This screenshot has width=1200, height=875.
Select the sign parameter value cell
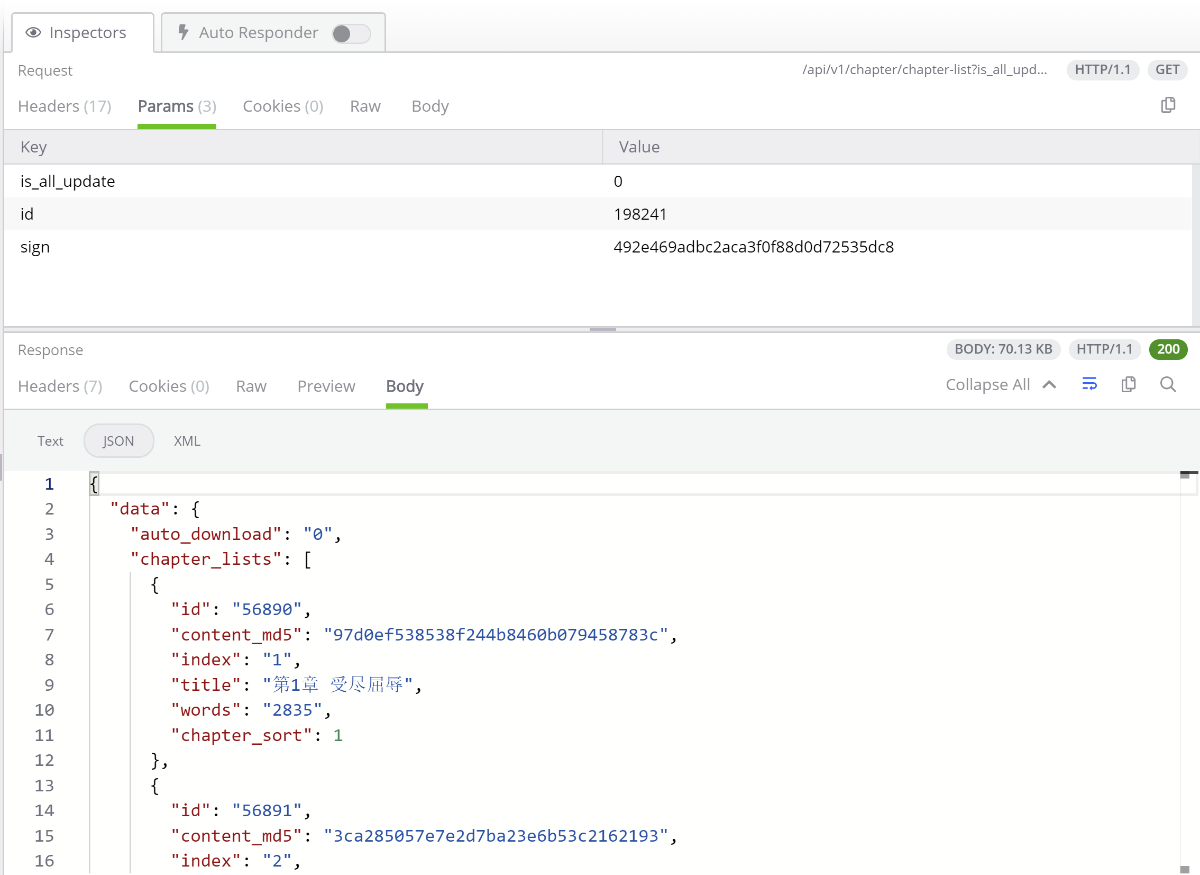pos(754,247)
